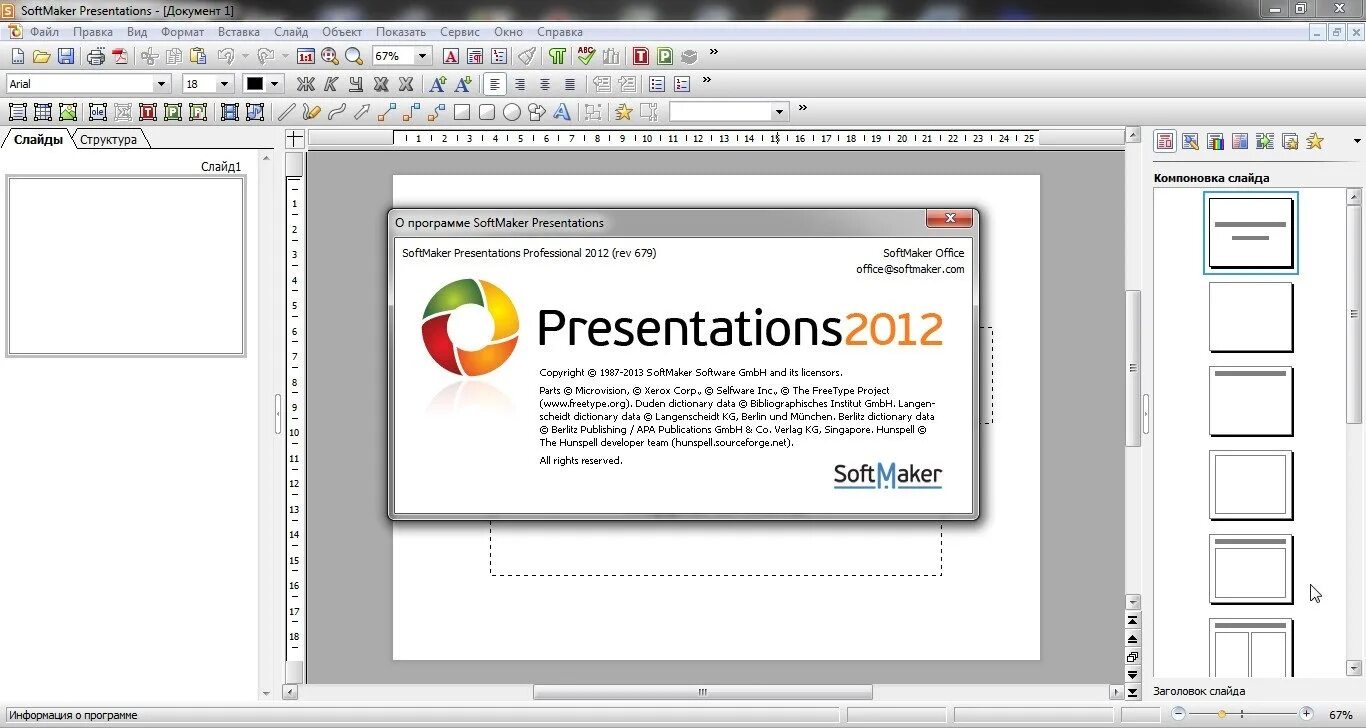
Task: Expand the top toolbar overflow chevron
Action: coord(714,52)
